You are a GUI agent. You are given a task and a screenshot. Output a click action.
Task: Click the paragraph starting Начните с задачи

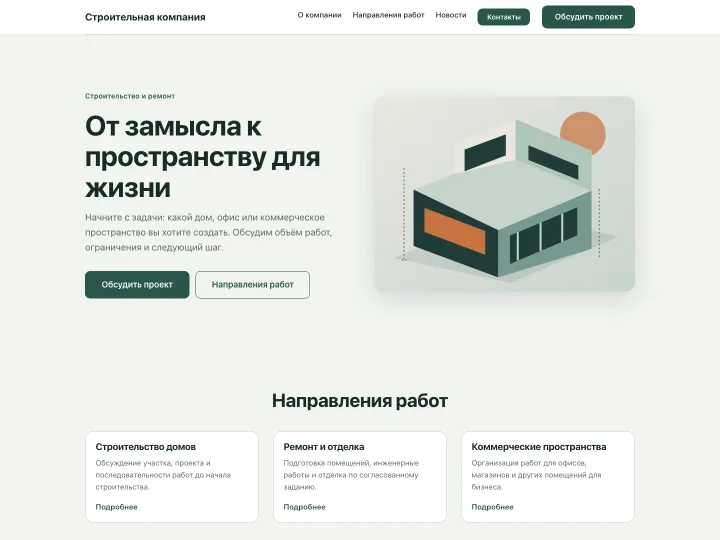tap(208, 232)
